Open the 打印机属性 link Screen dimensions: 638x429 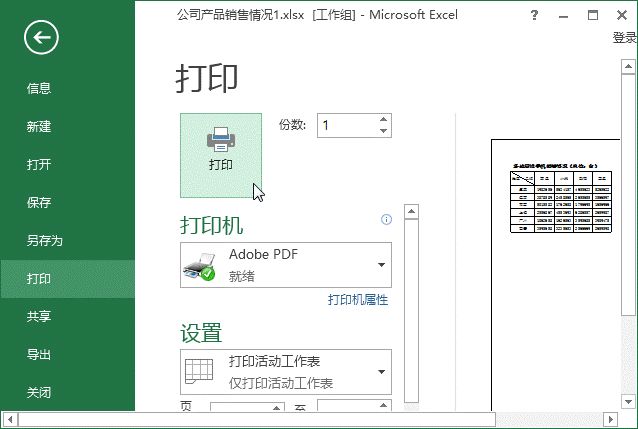358,300
